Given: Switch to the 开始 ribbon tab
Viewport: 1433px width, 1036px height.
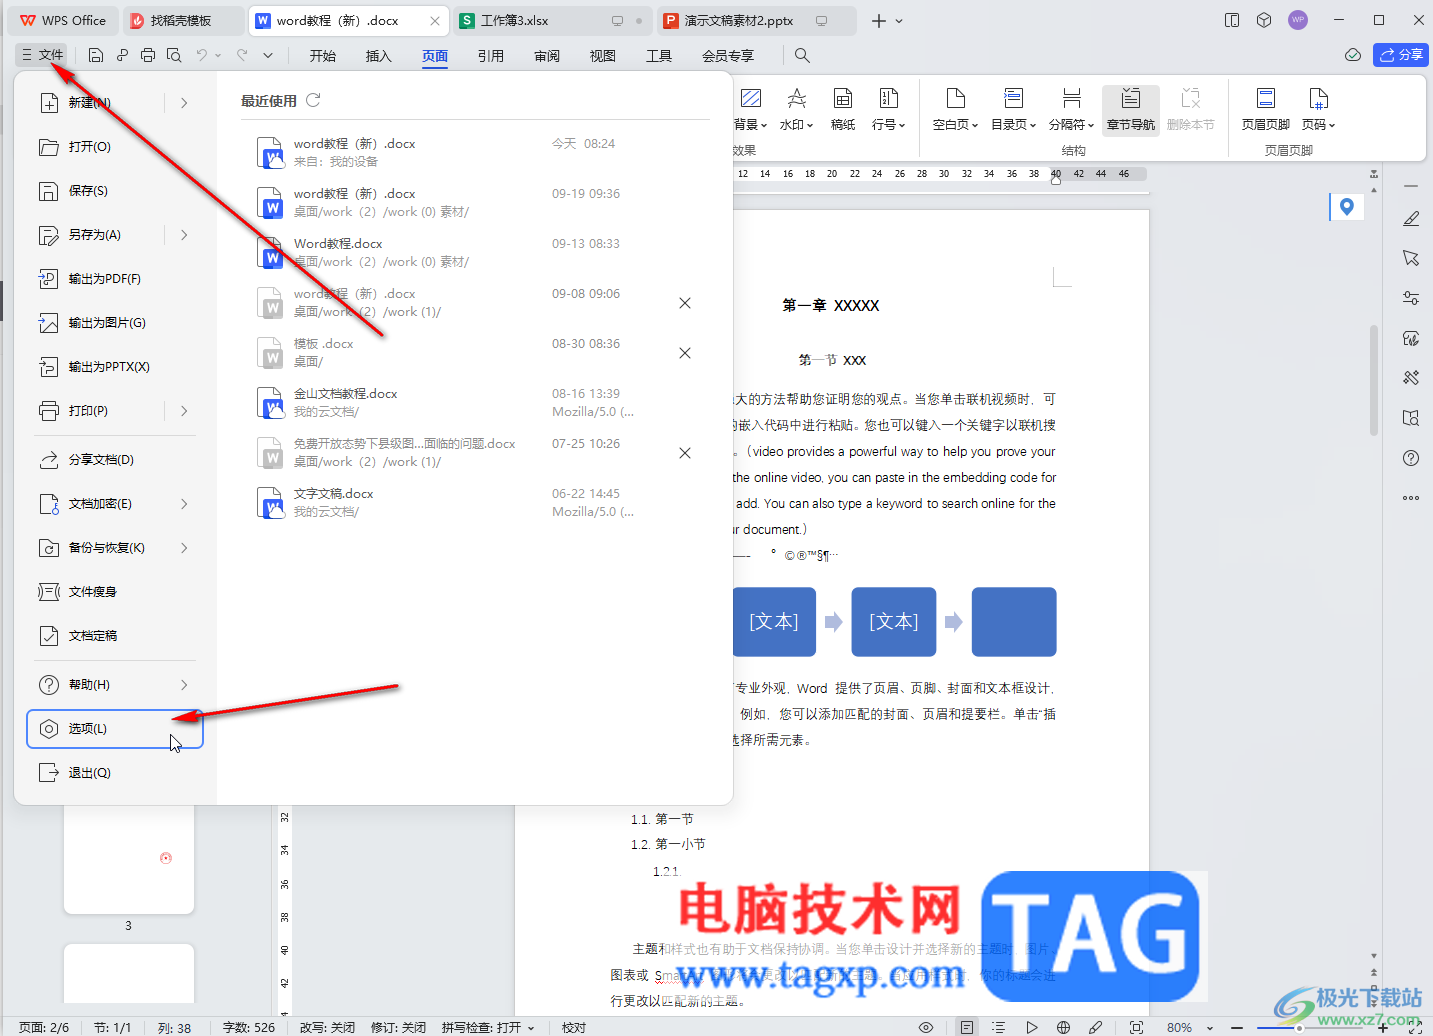Looking at the screenshot, I should point(323,56).
